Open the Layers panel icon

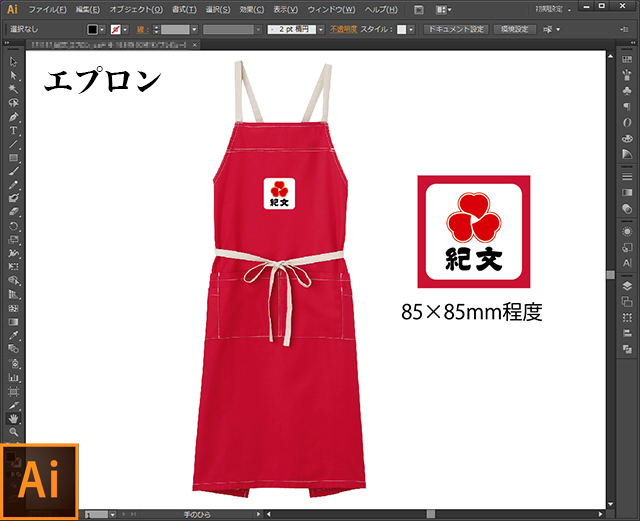(626, 285)
